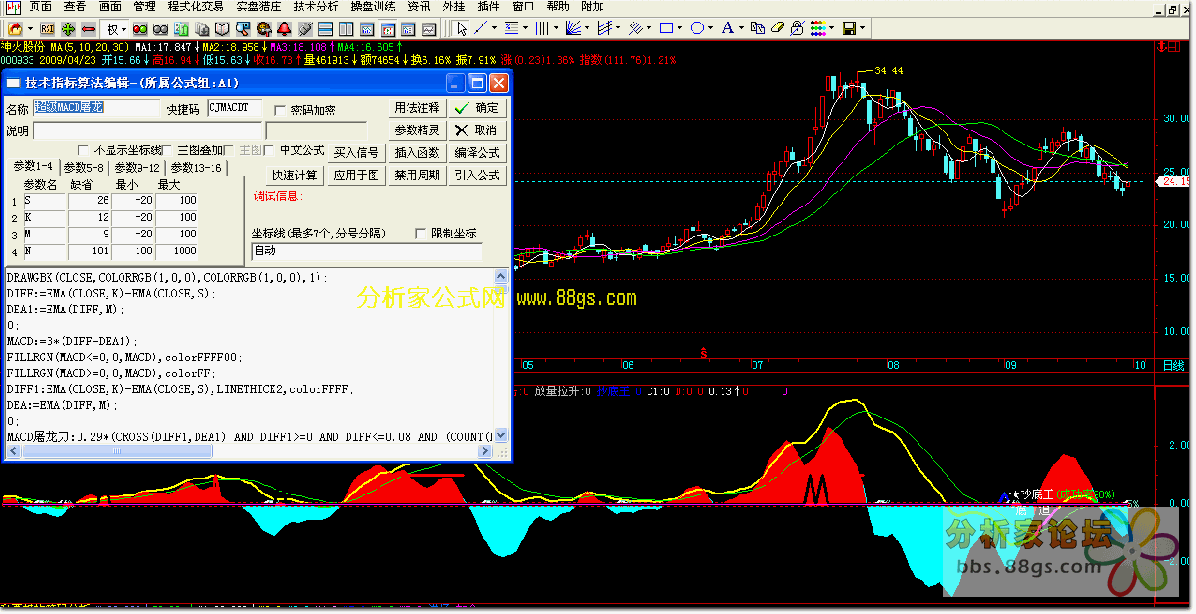Open dropdown arrow next to fan lines tool
The width and height of the screenshot is (1196, 614).
(x=587, y=29)
